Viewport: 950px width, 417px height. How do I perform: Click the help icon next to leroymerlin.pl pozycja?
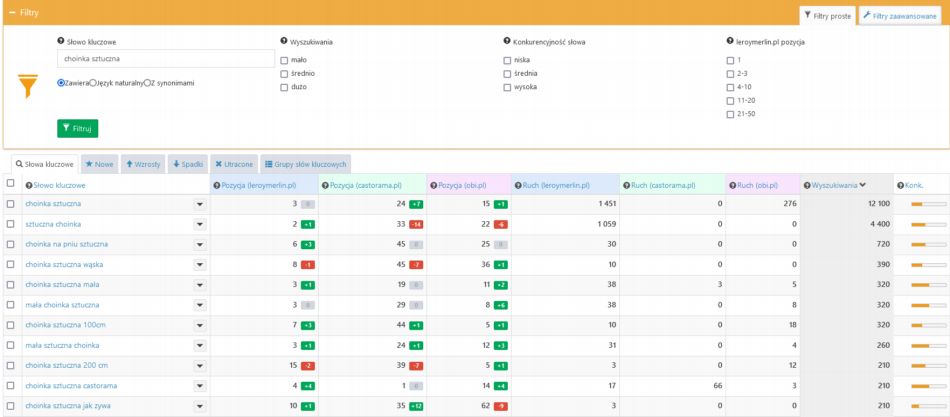tap(729, 42)
